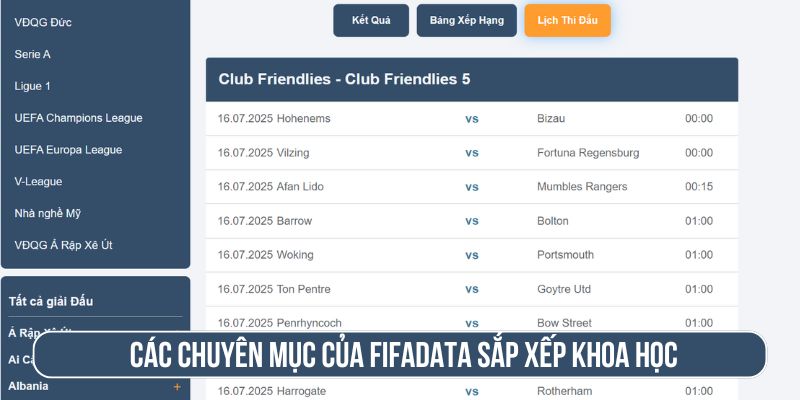Open the Kết Quả tab

click(371, 20)
